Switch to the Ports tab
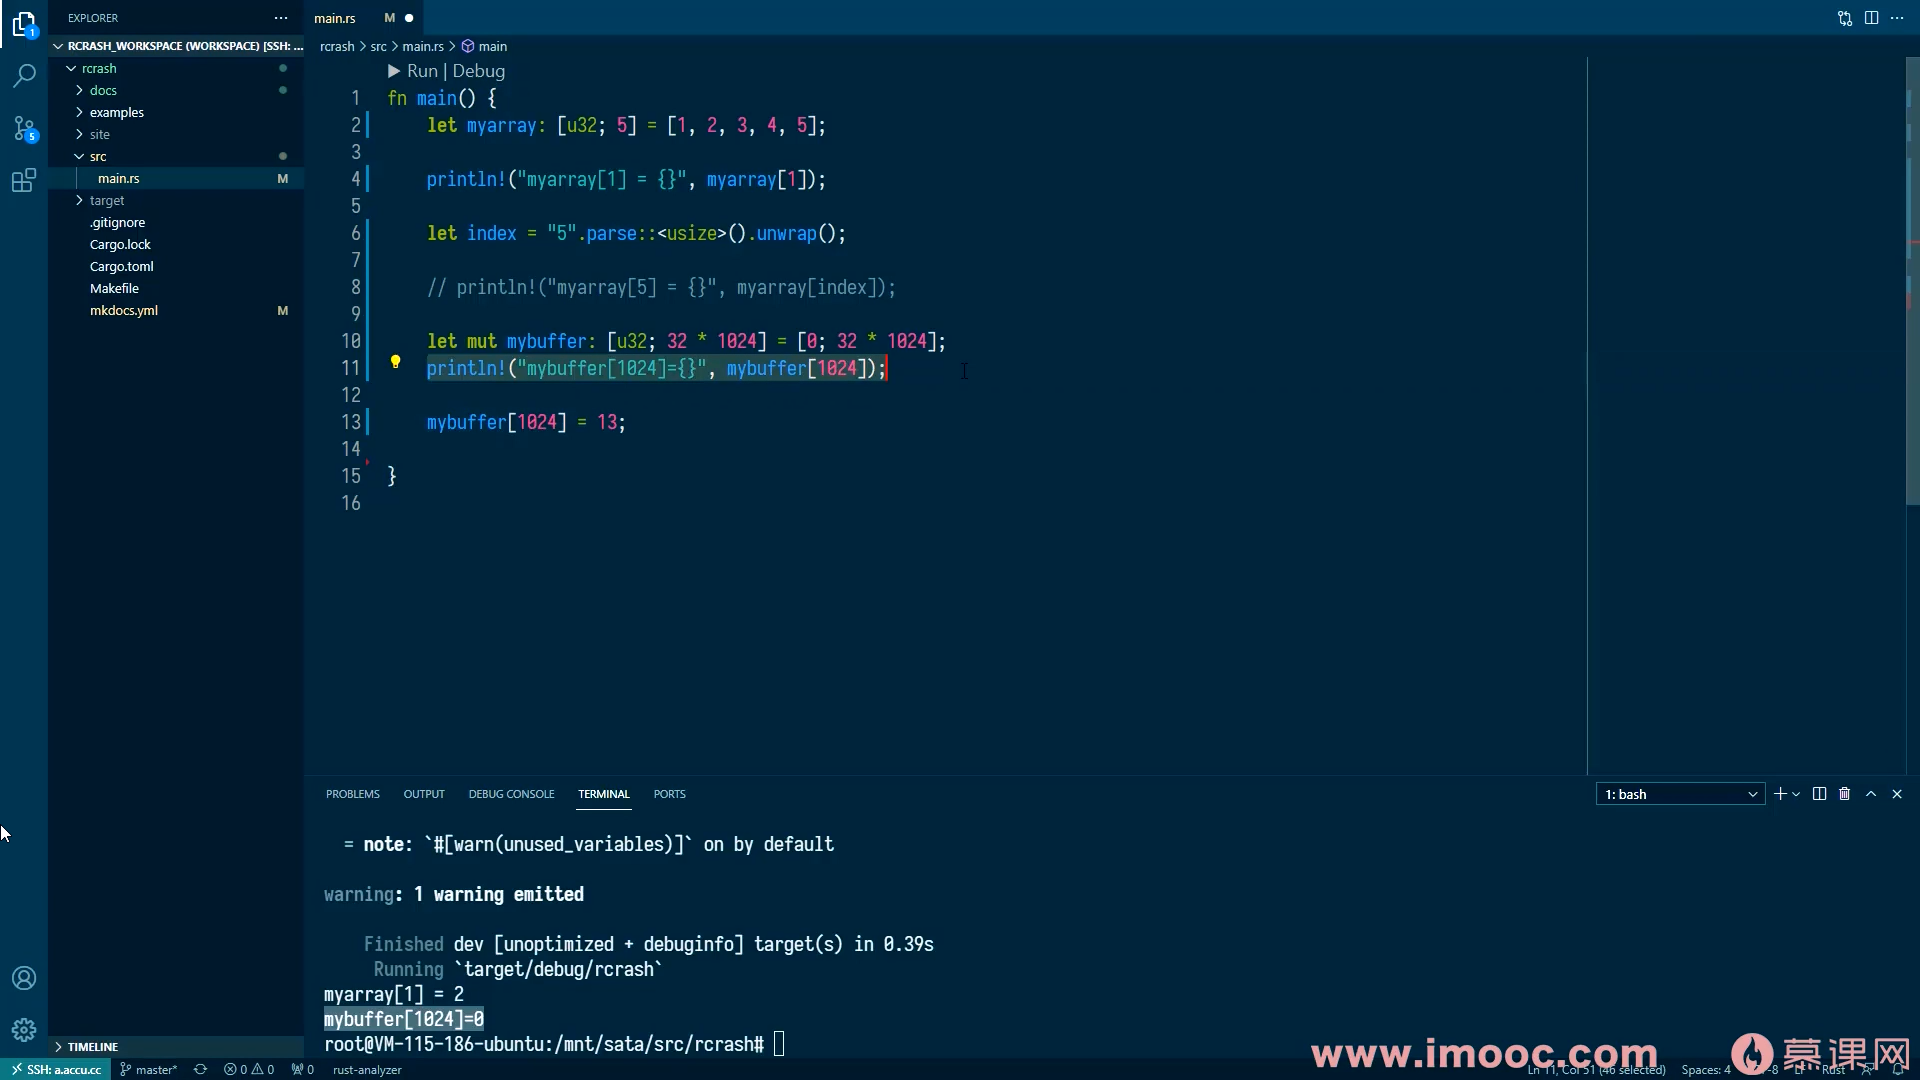This screenshot has height=1080, width=1920. click(669, 794)
